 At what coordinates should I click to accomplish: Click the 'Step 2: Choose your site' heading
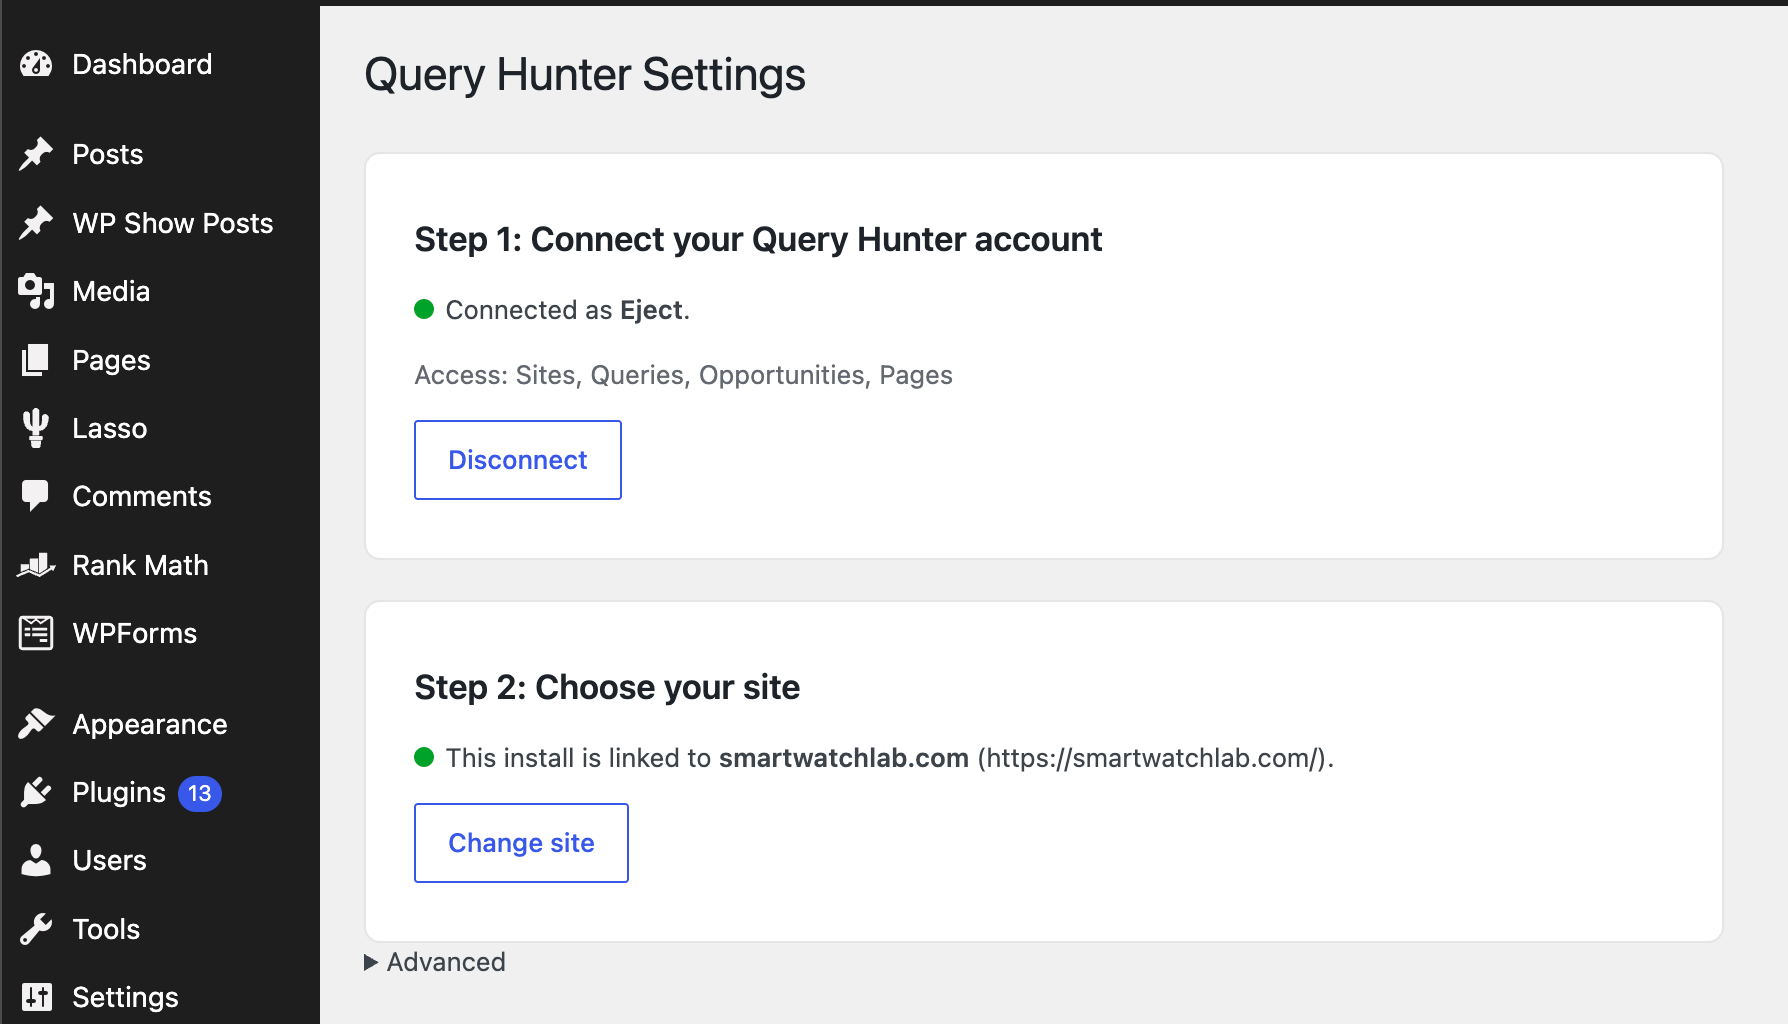tap(607, 688)
